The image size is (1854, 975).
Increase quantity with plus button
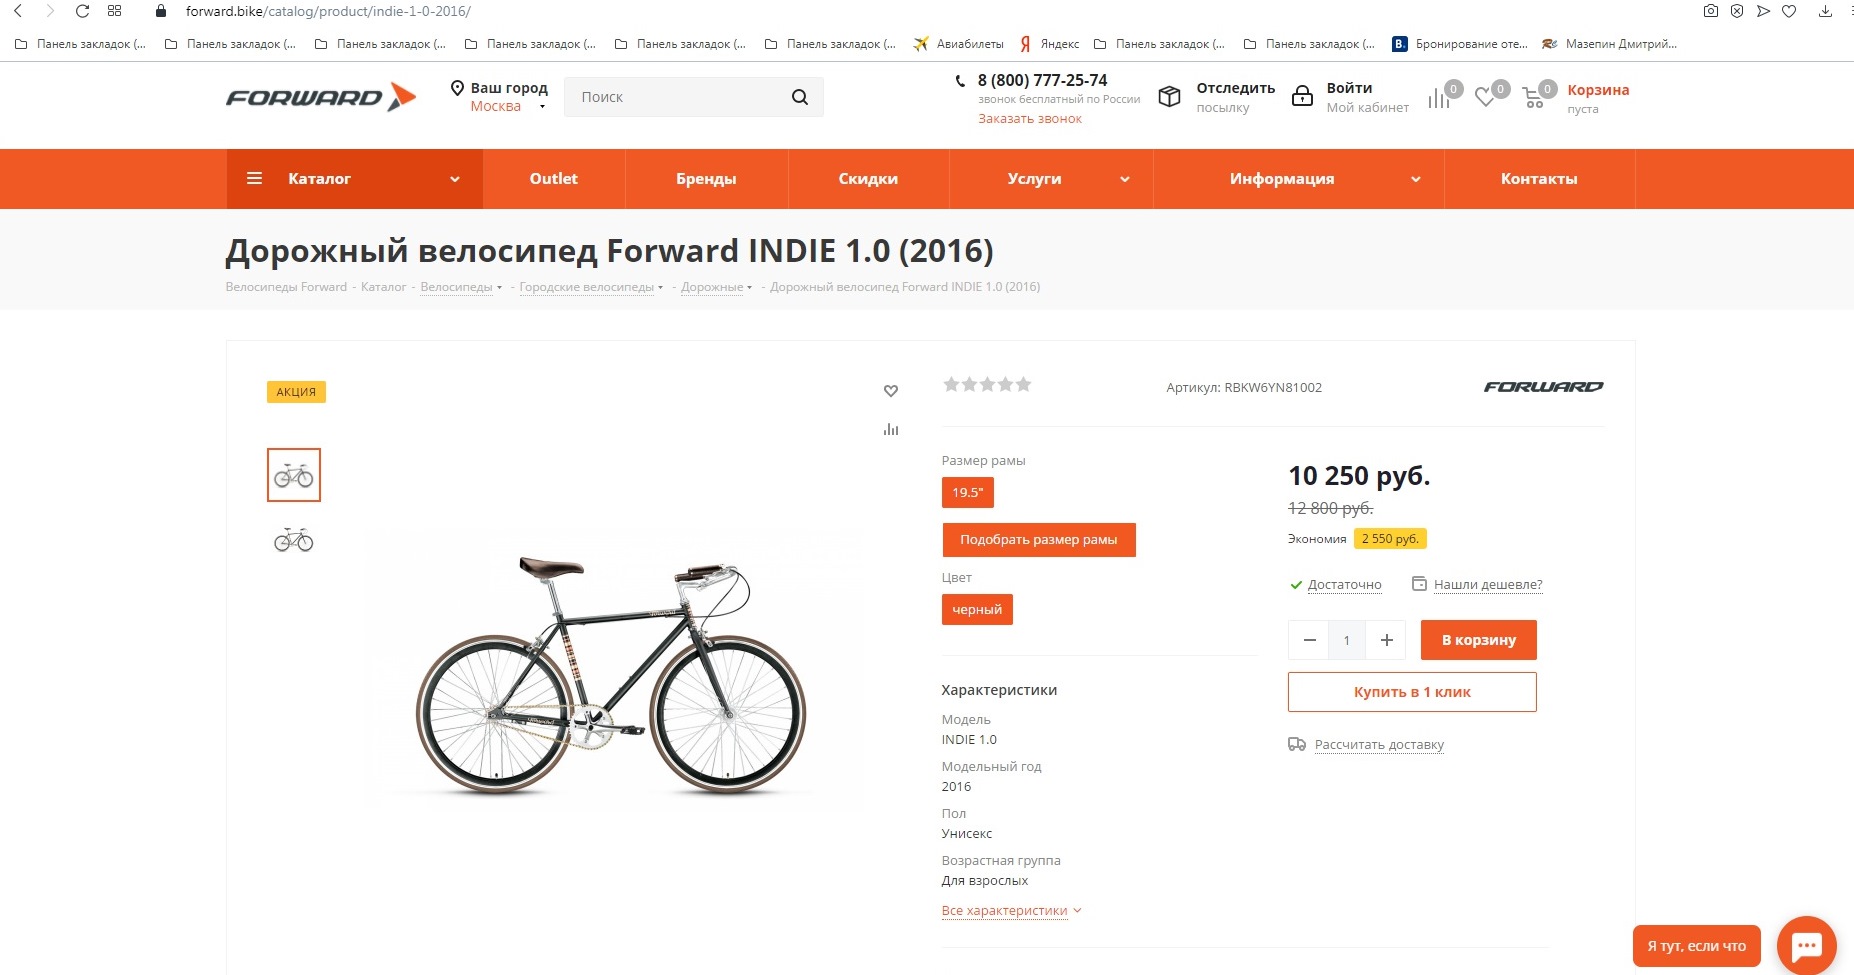(1386, 640)
